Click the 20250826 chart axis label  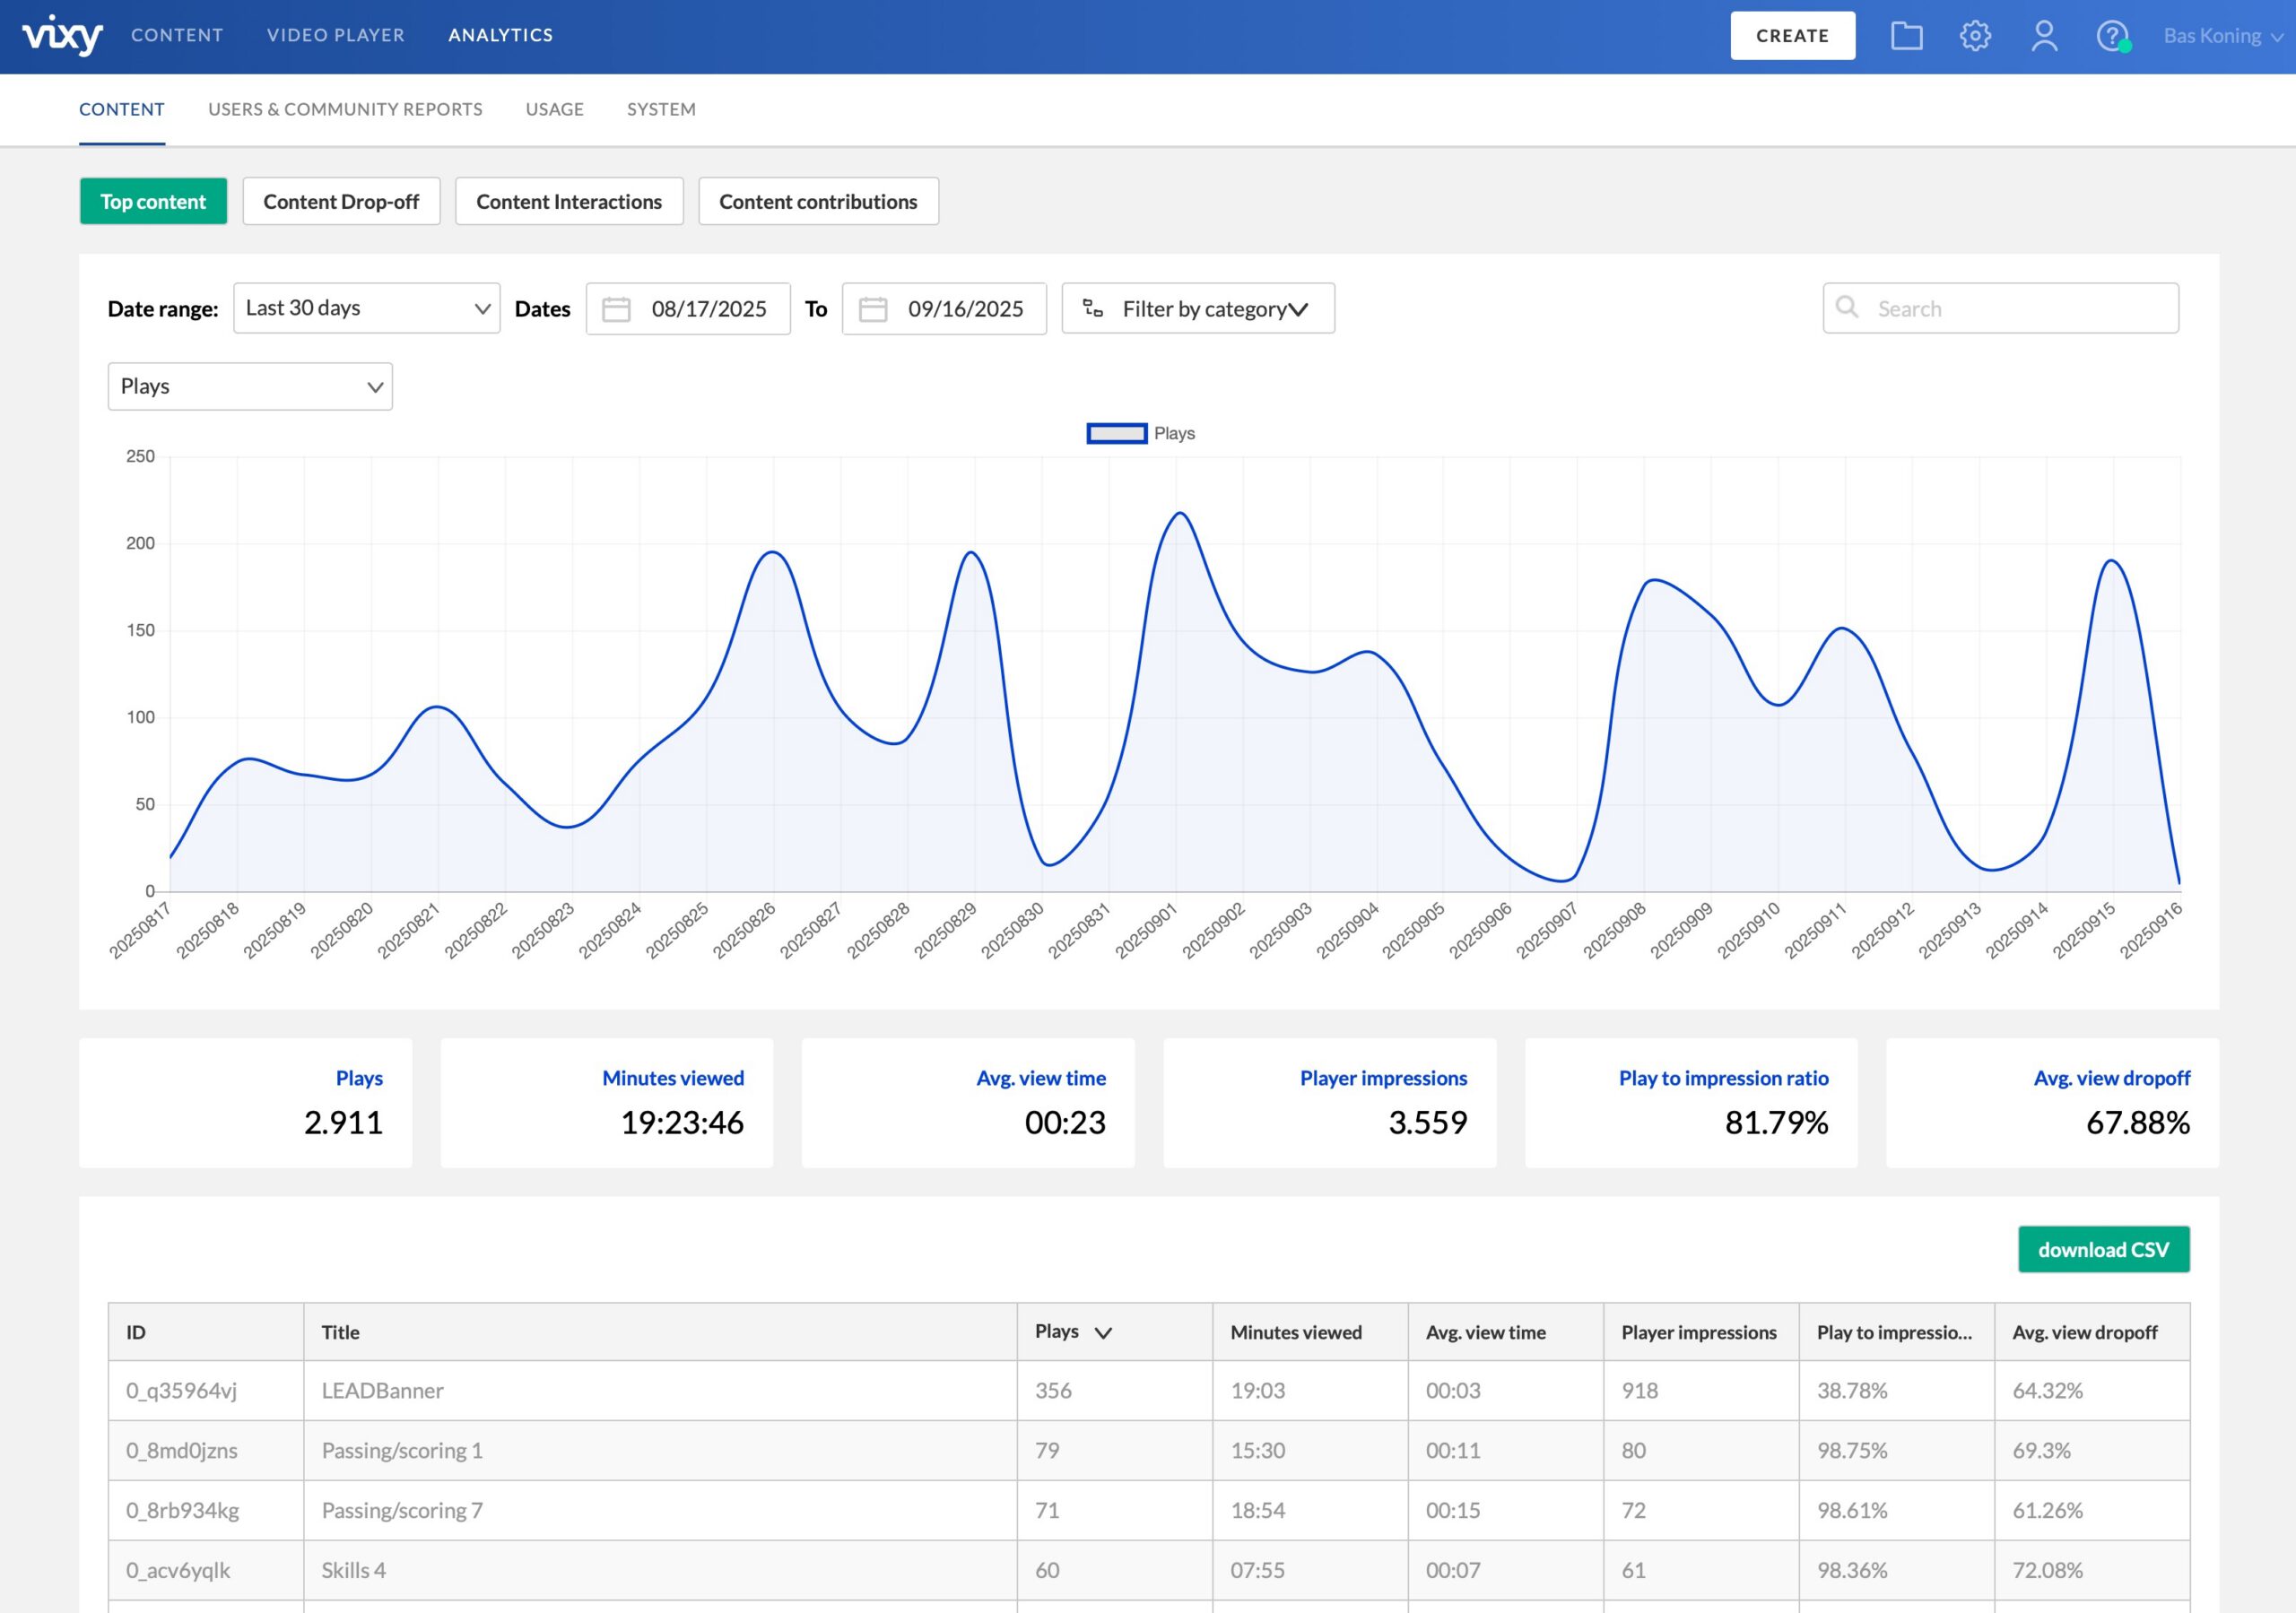pyautogui.click(x=744, y=931)
